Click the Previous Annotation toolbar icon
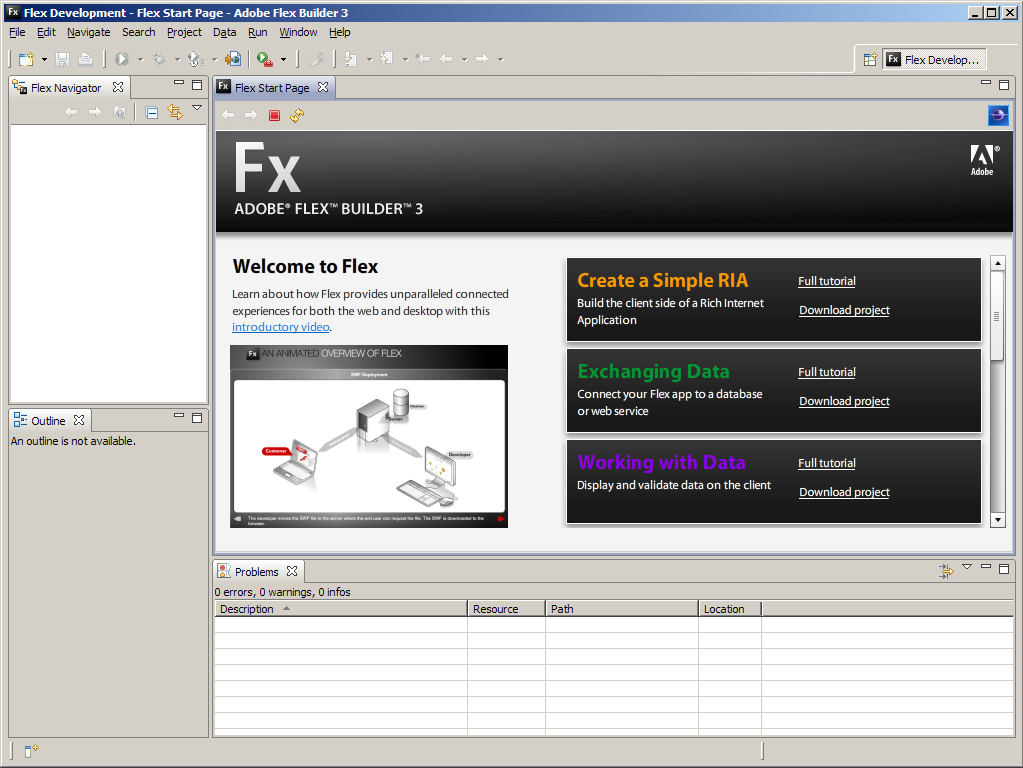Screen dimensions: 1023x768 tap(387, 59)
